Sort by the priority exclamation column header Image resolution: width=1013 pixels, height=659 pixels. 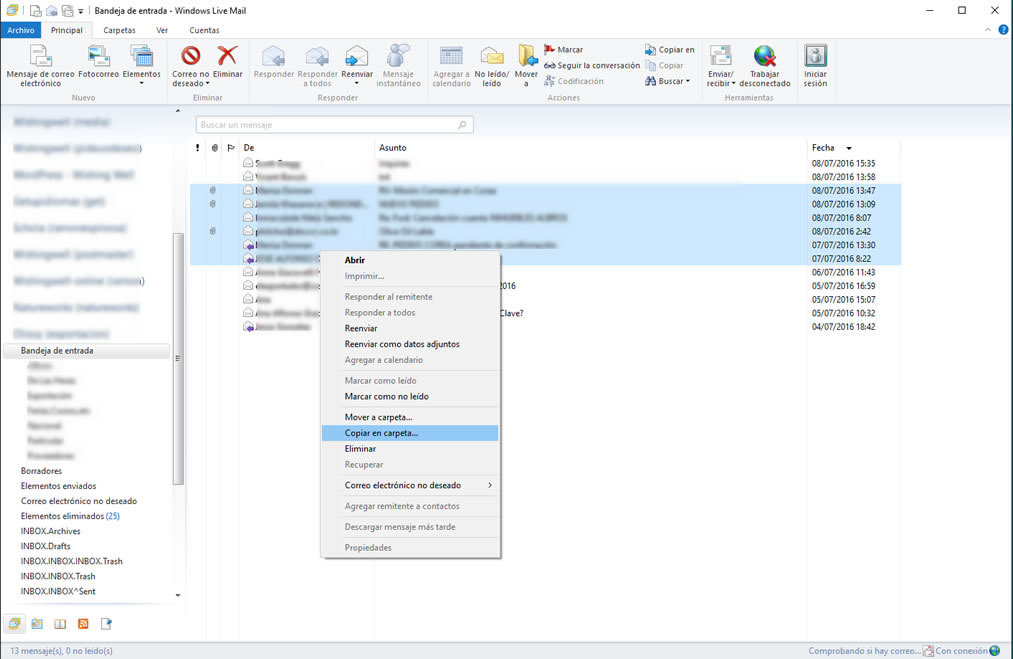click(x=198, y=148)
